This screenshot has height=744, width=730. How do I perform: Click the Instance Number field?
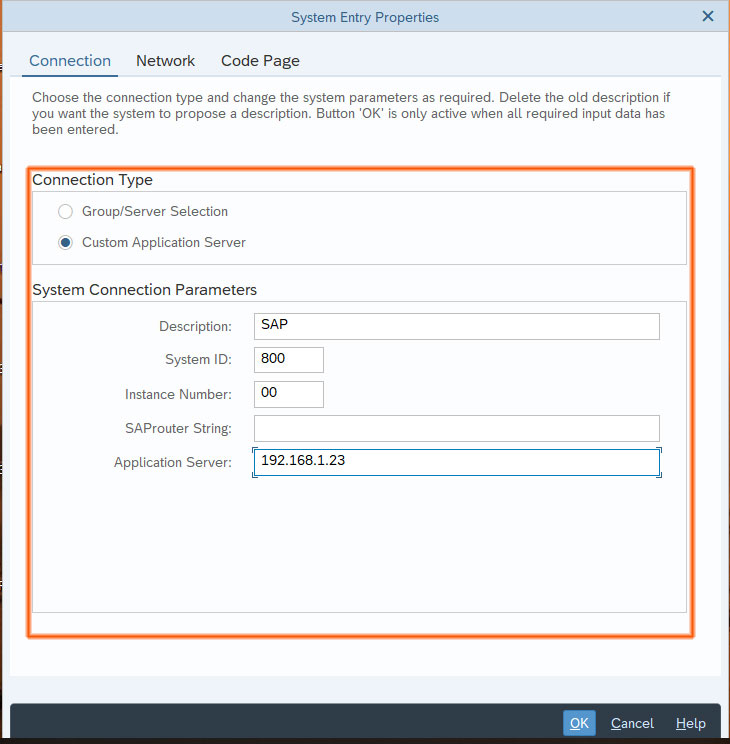[x=289, y=394]
